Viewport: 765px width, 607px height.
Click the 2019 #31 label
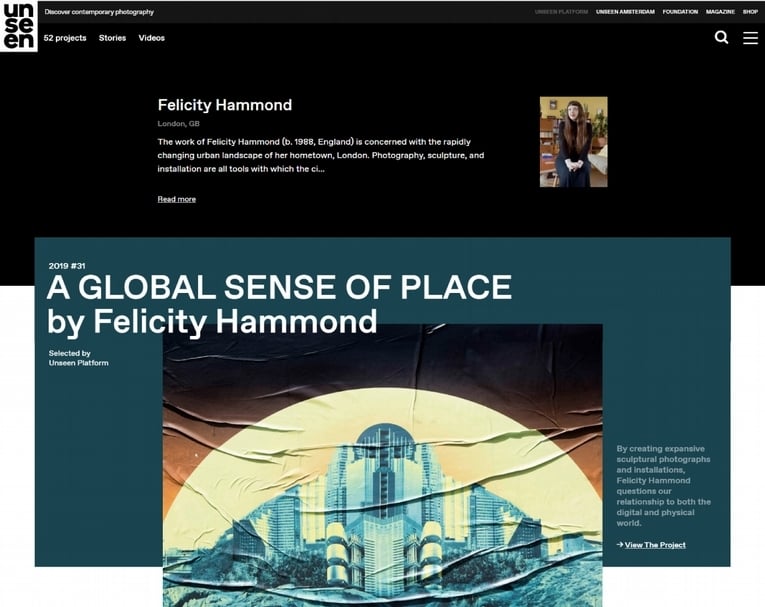pos(67,266)
